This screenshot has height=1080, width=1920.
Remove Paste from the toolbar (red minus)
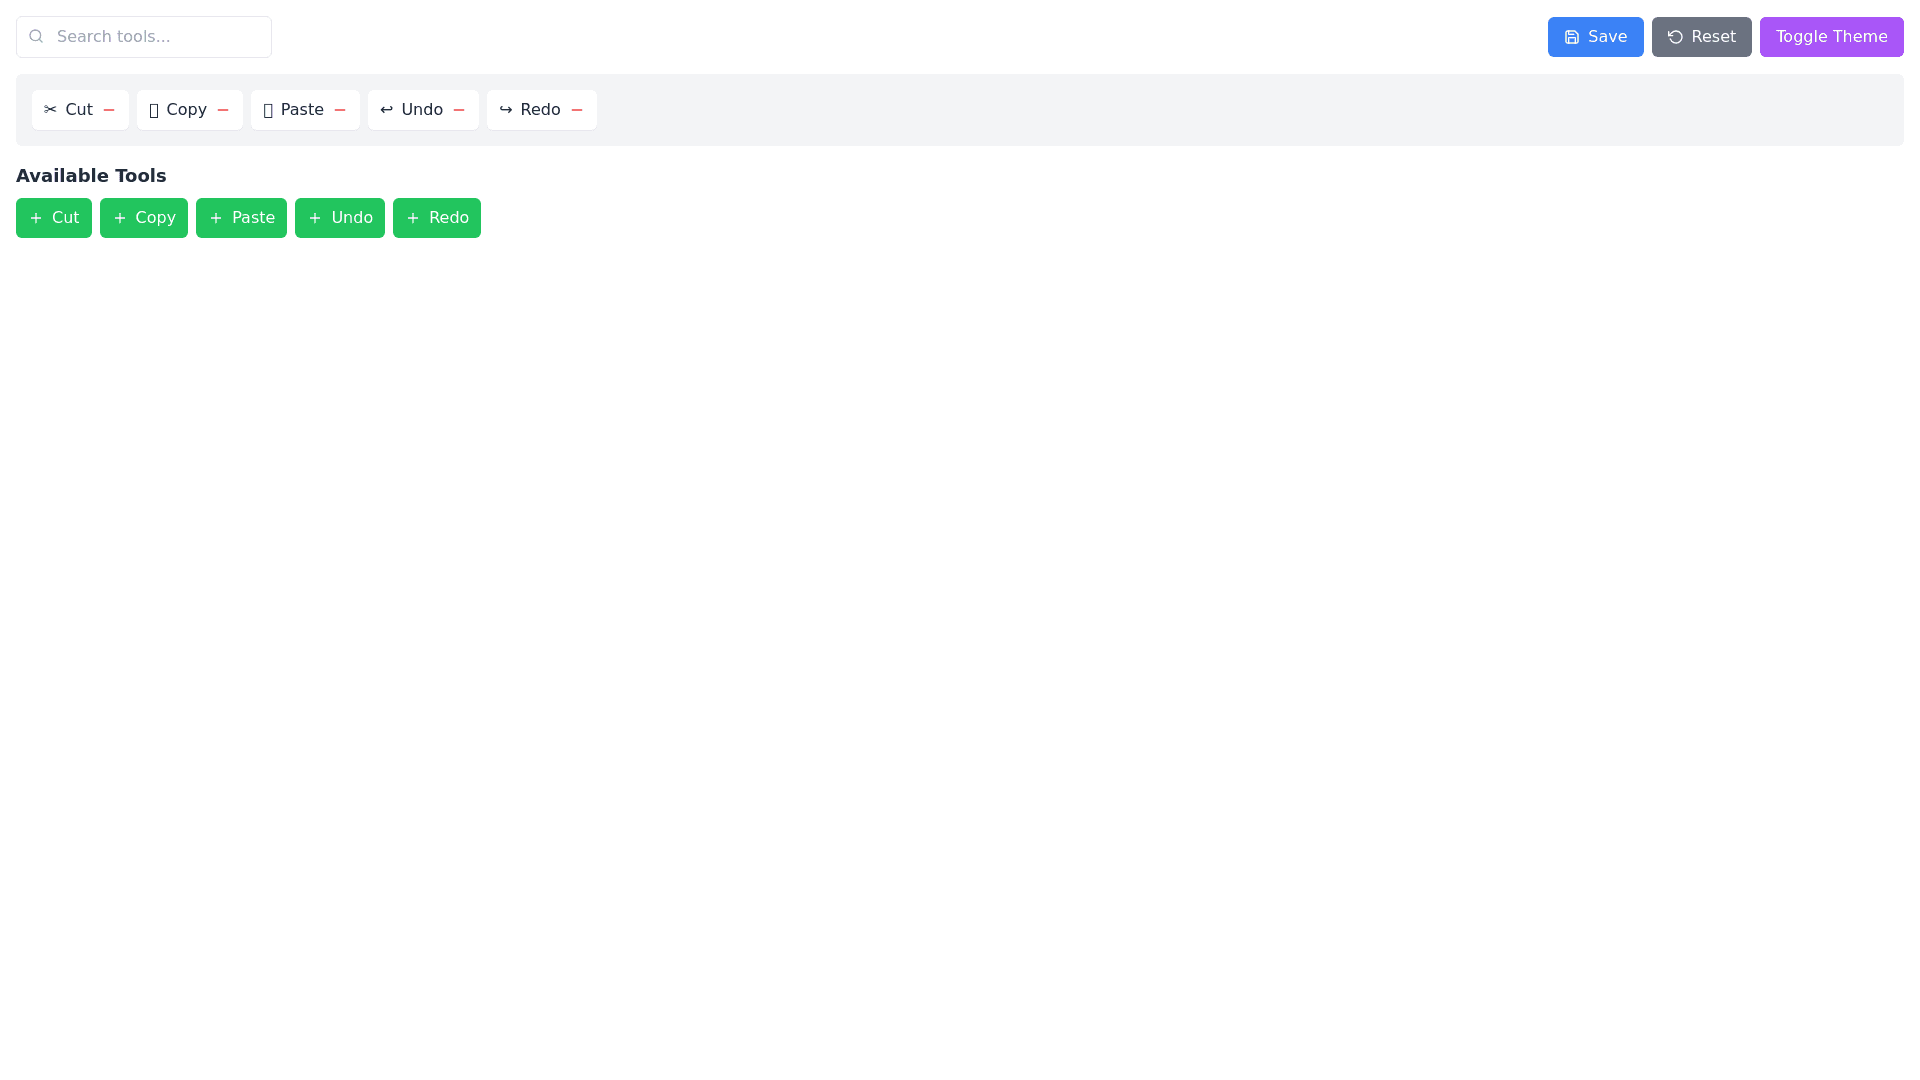[x=340, y=110]
